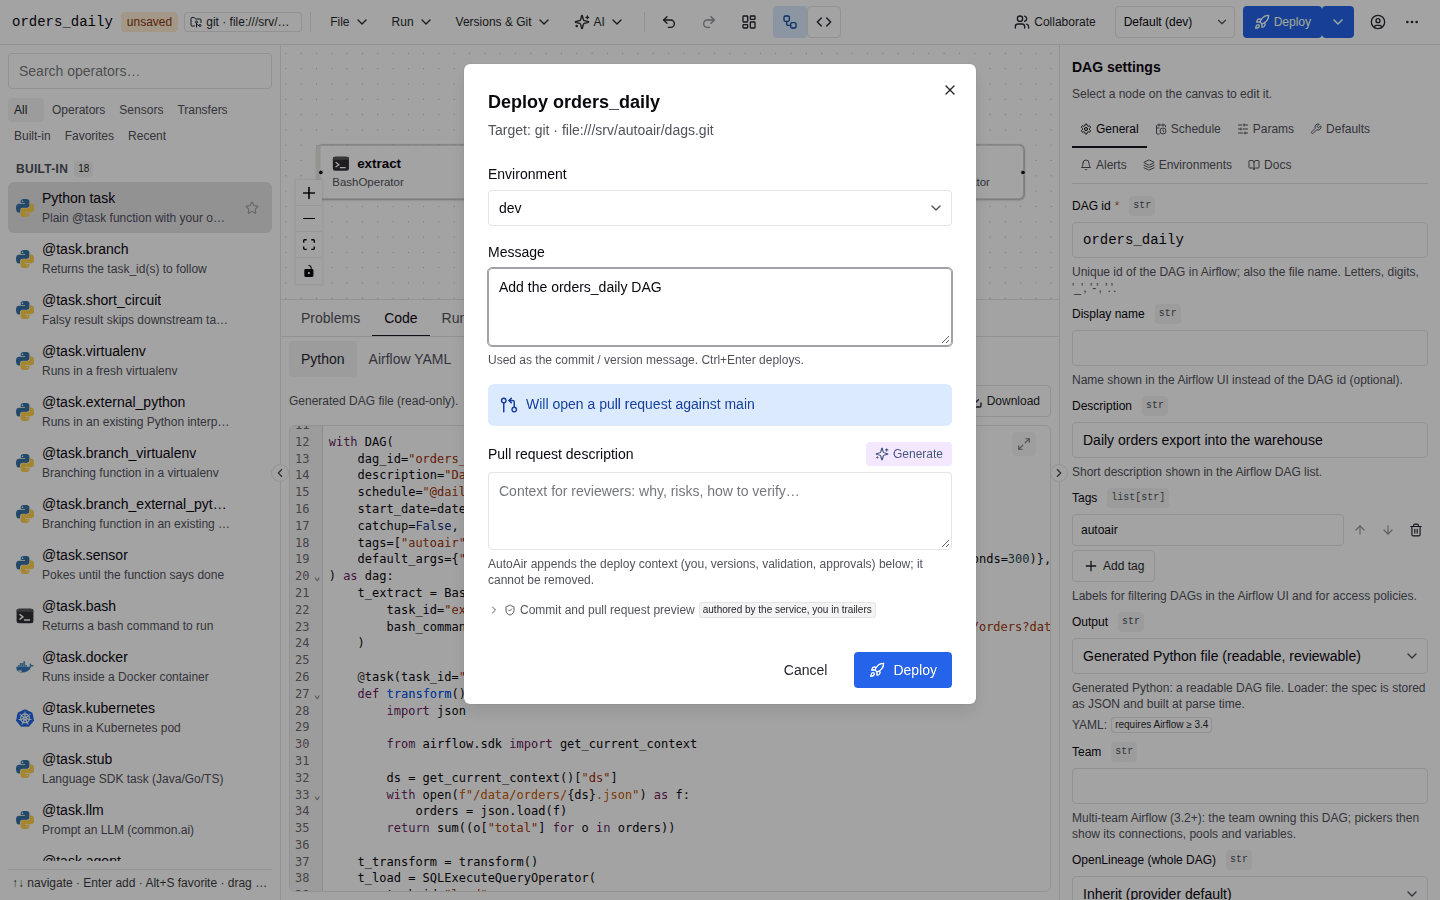Click in the Pull request description field
This screenshot has width=1440, height=900.
pyautogui.click(x=720, y=511)
